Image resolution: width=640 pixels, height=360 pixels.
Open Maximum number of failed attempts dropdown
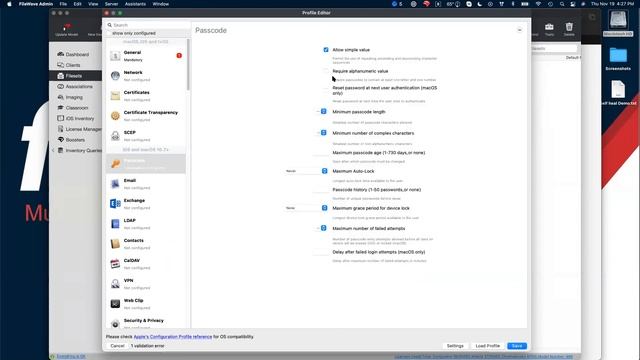click(322, 228)
